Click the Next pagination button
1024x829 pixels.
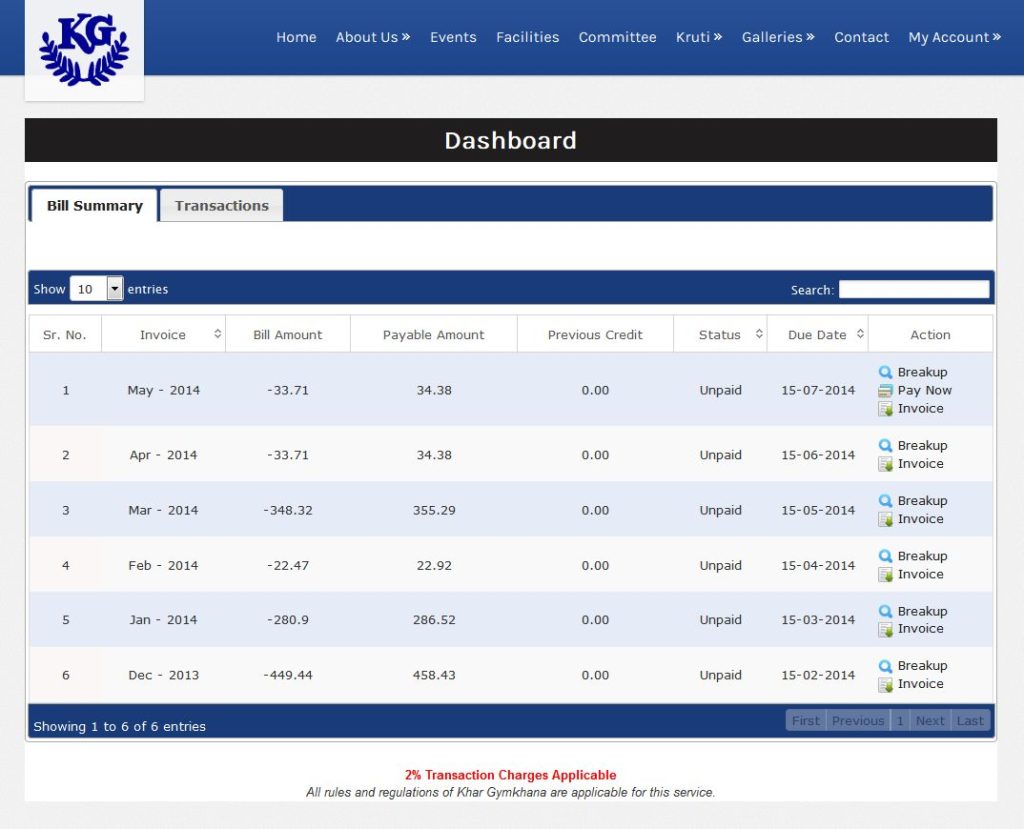pos(929,721)
